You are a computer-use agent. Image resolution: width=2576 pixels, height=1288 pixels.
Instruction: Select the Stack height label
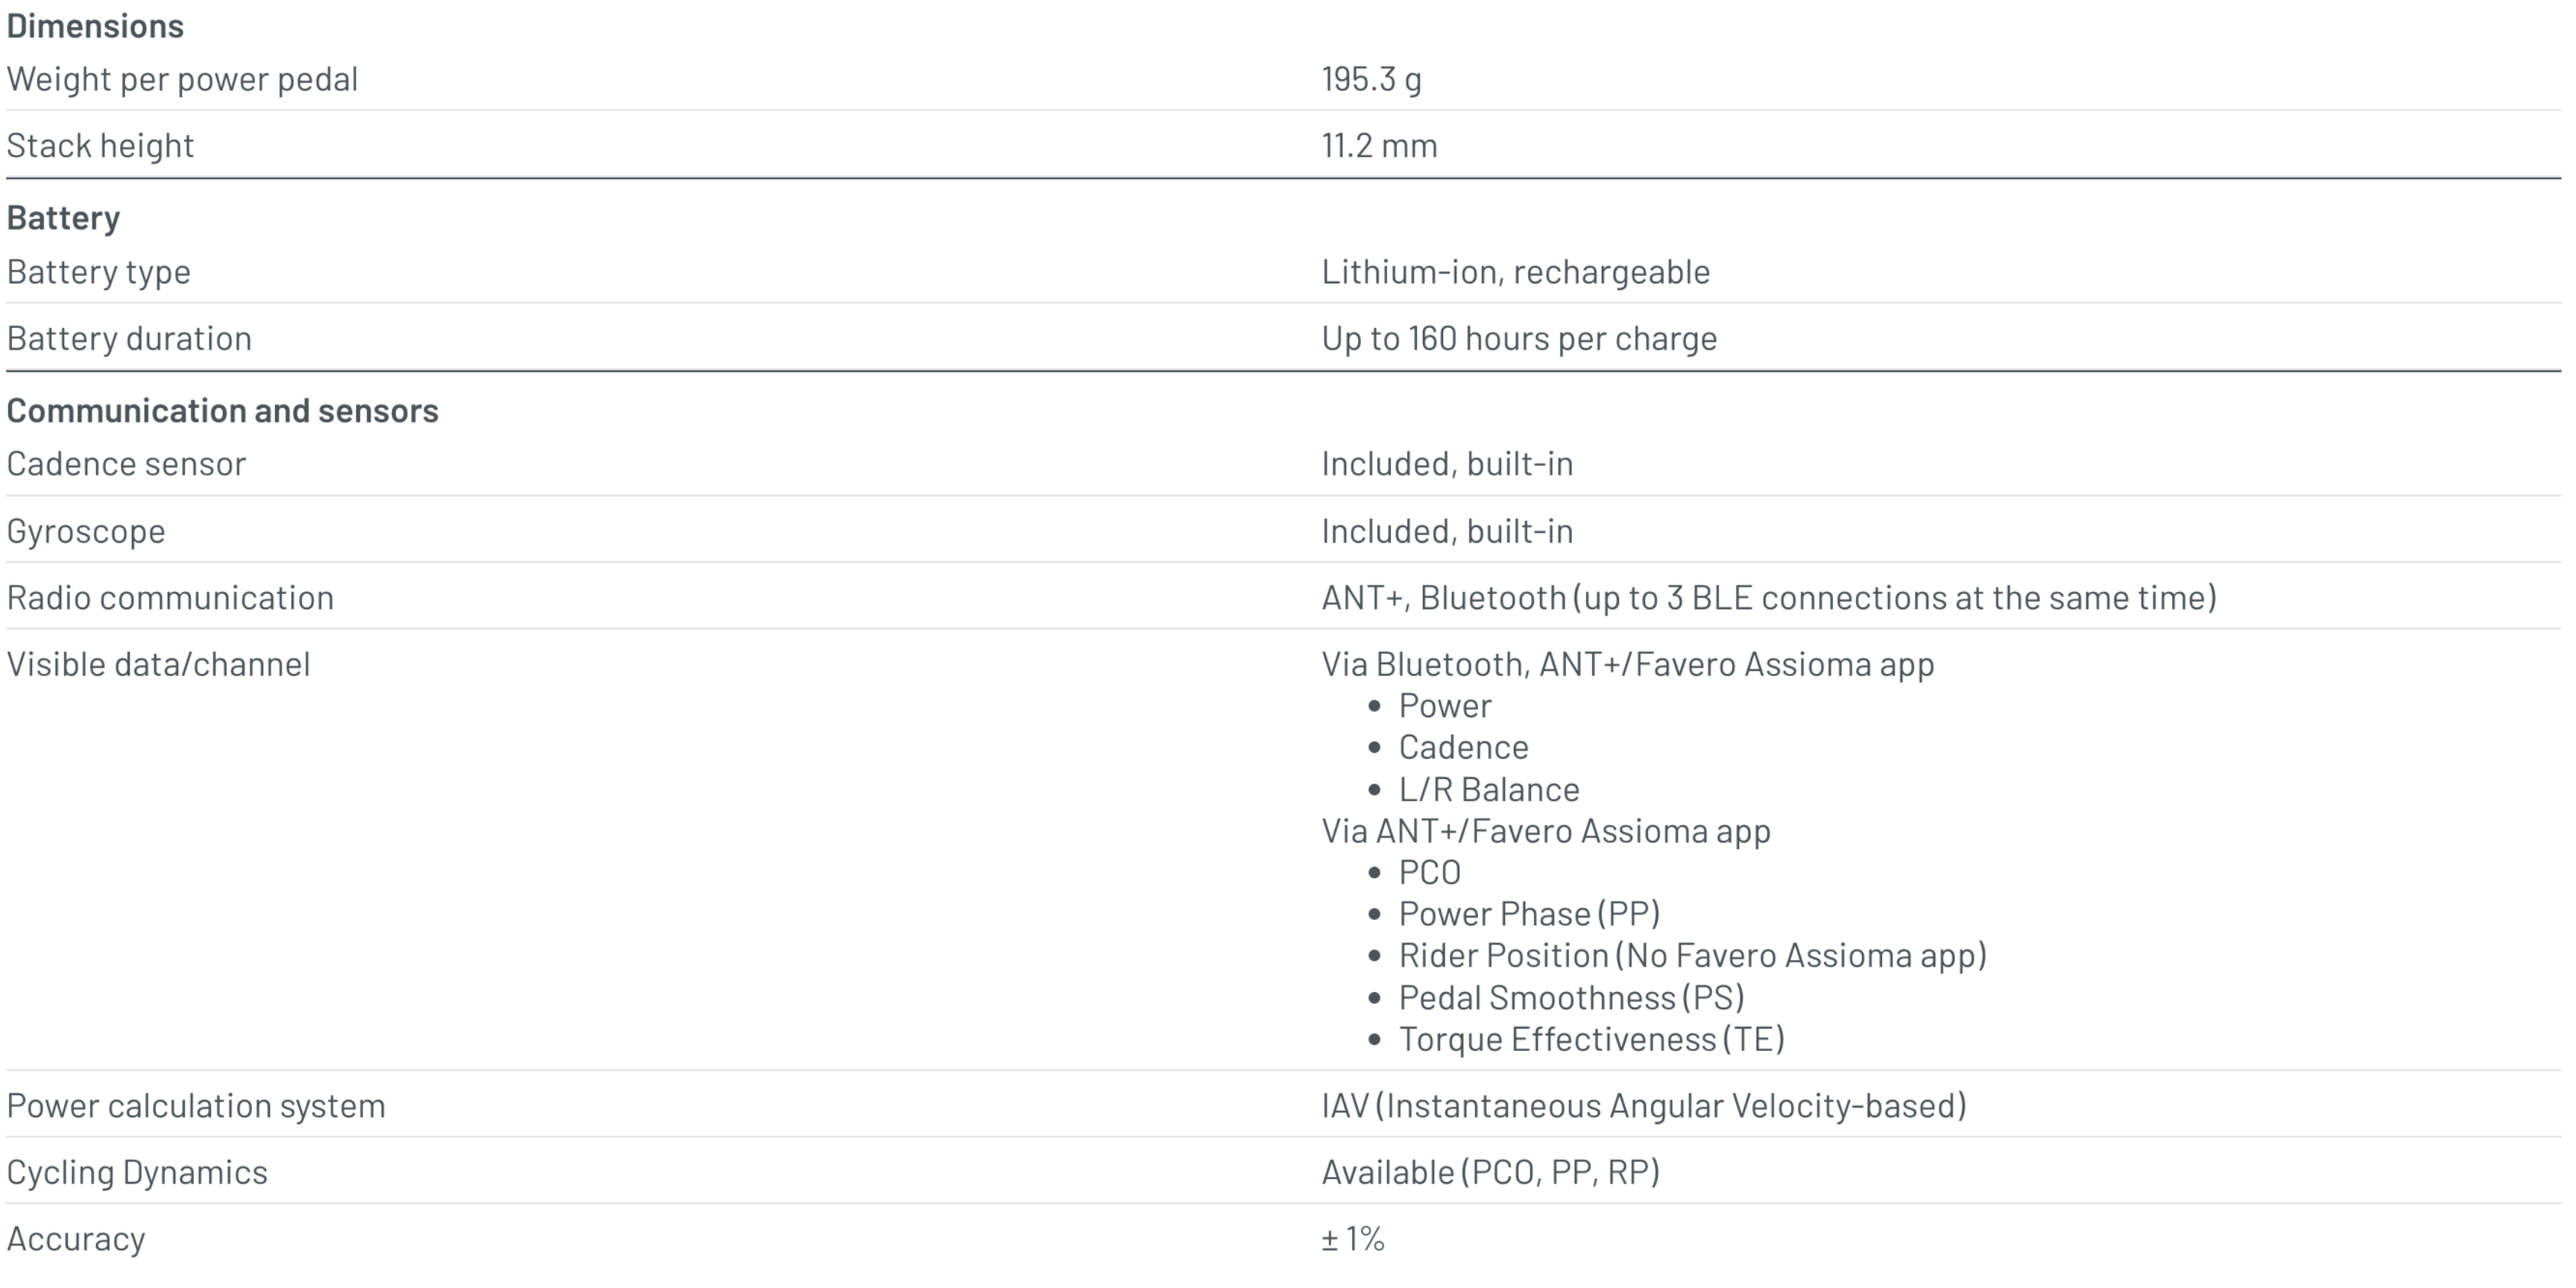(x=100, y=146)
